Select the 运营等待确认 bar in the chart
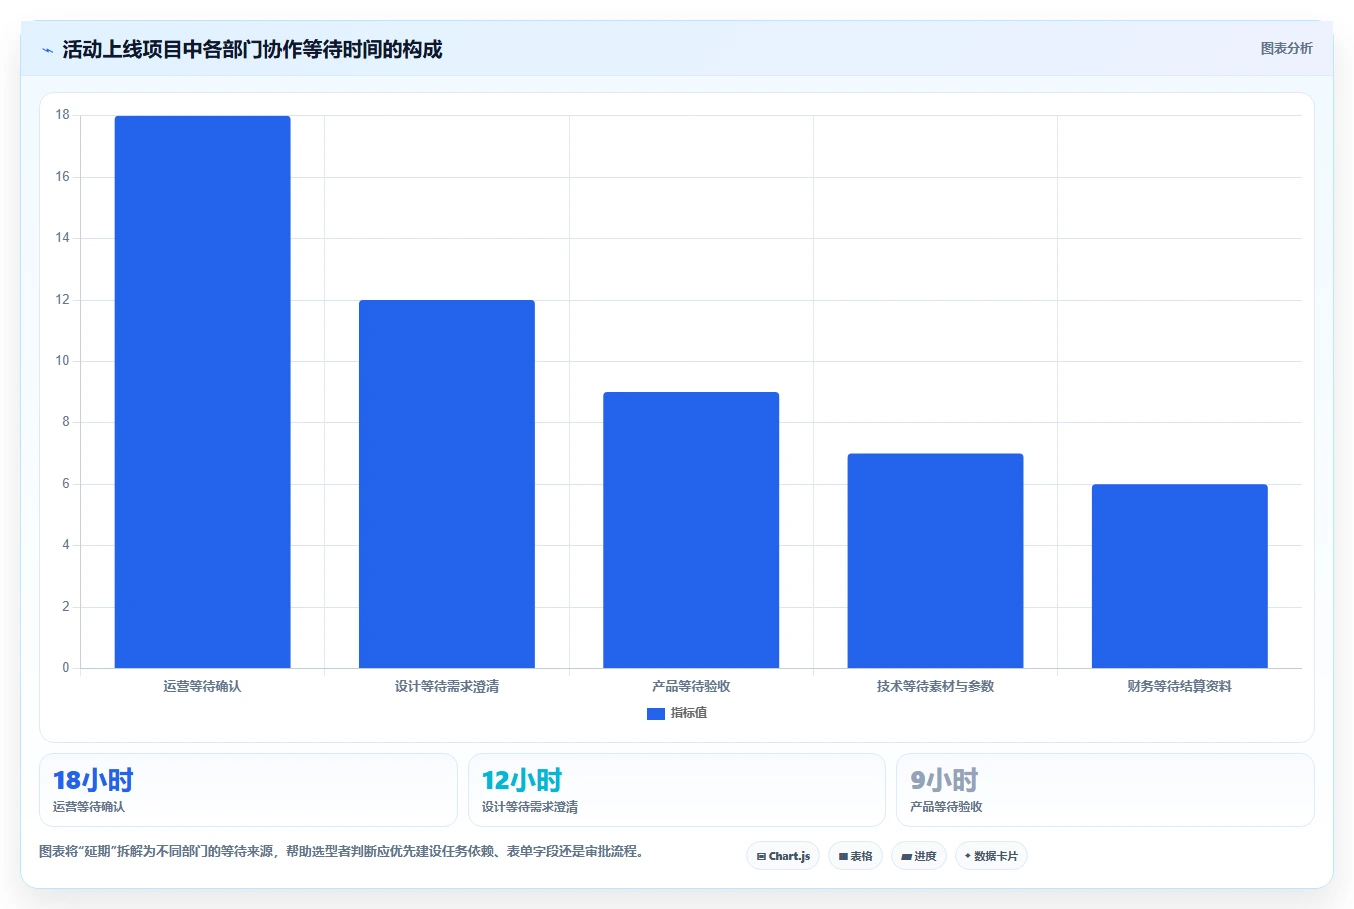1354x909 pixels. pos(203,392)
